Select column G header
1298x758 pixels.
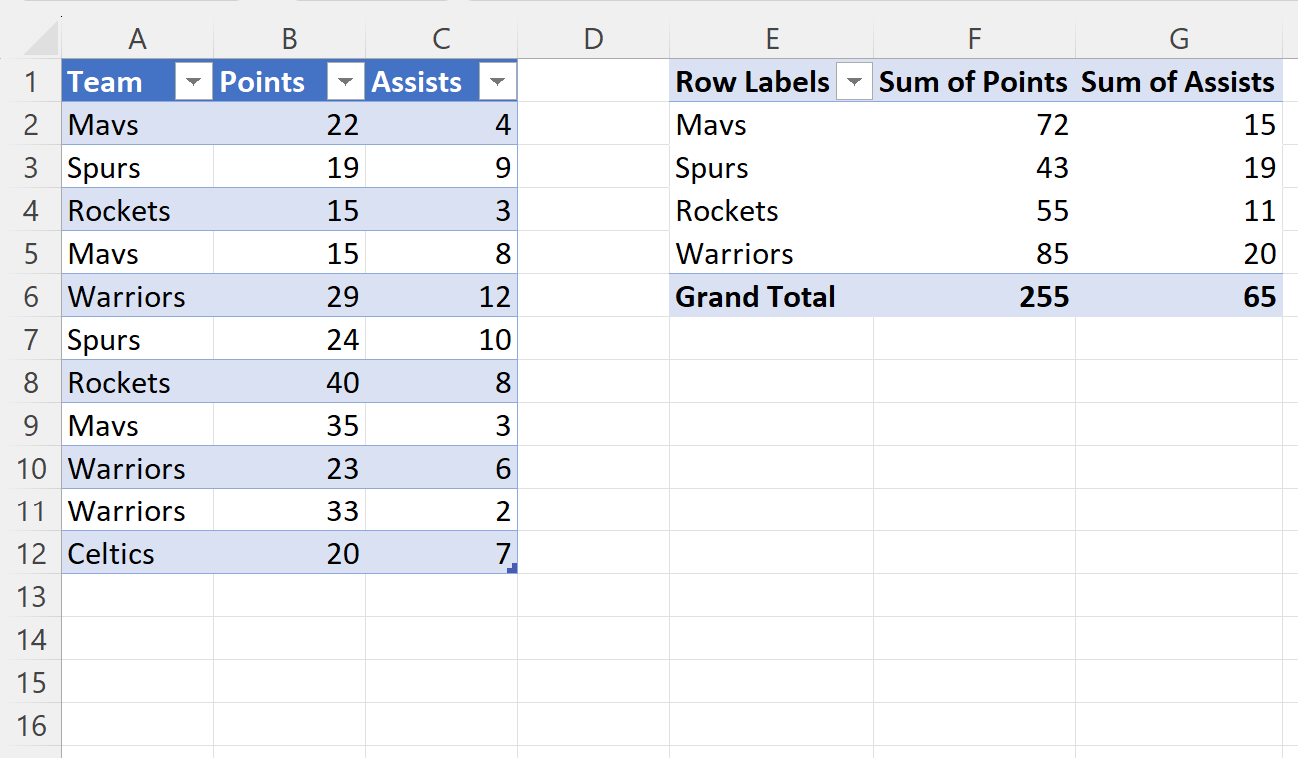tap(1179, 38)
